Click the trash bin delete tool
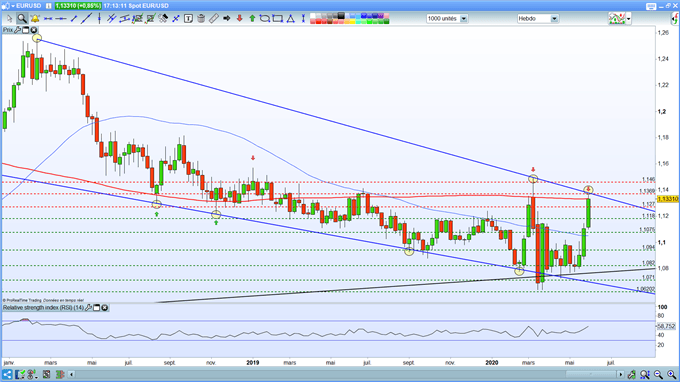This screenshot has width=680, height=382. click(x=201, y=19)
